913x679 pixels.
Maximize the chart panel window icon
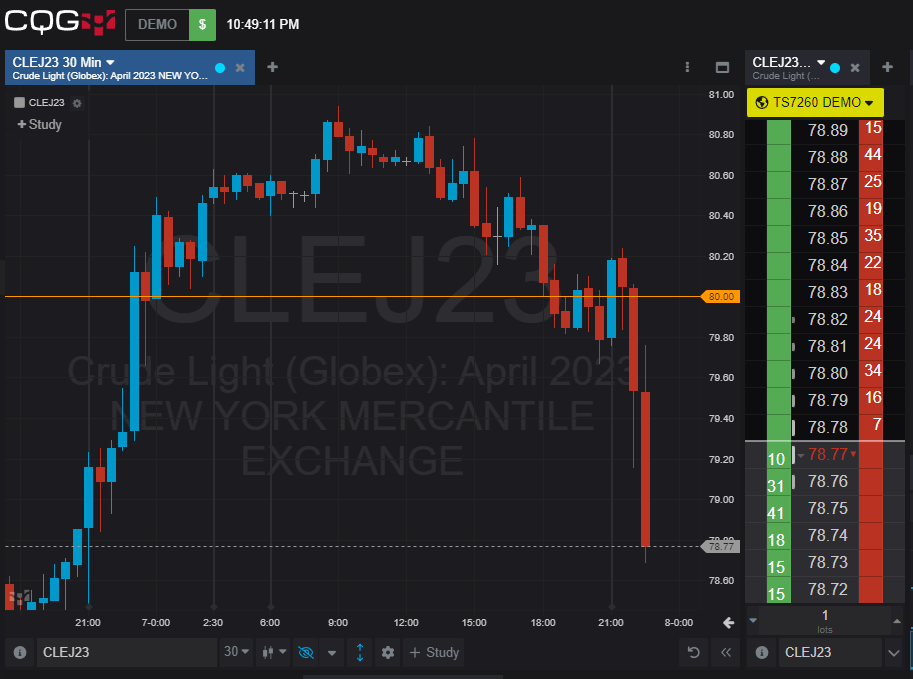(722, 68)
